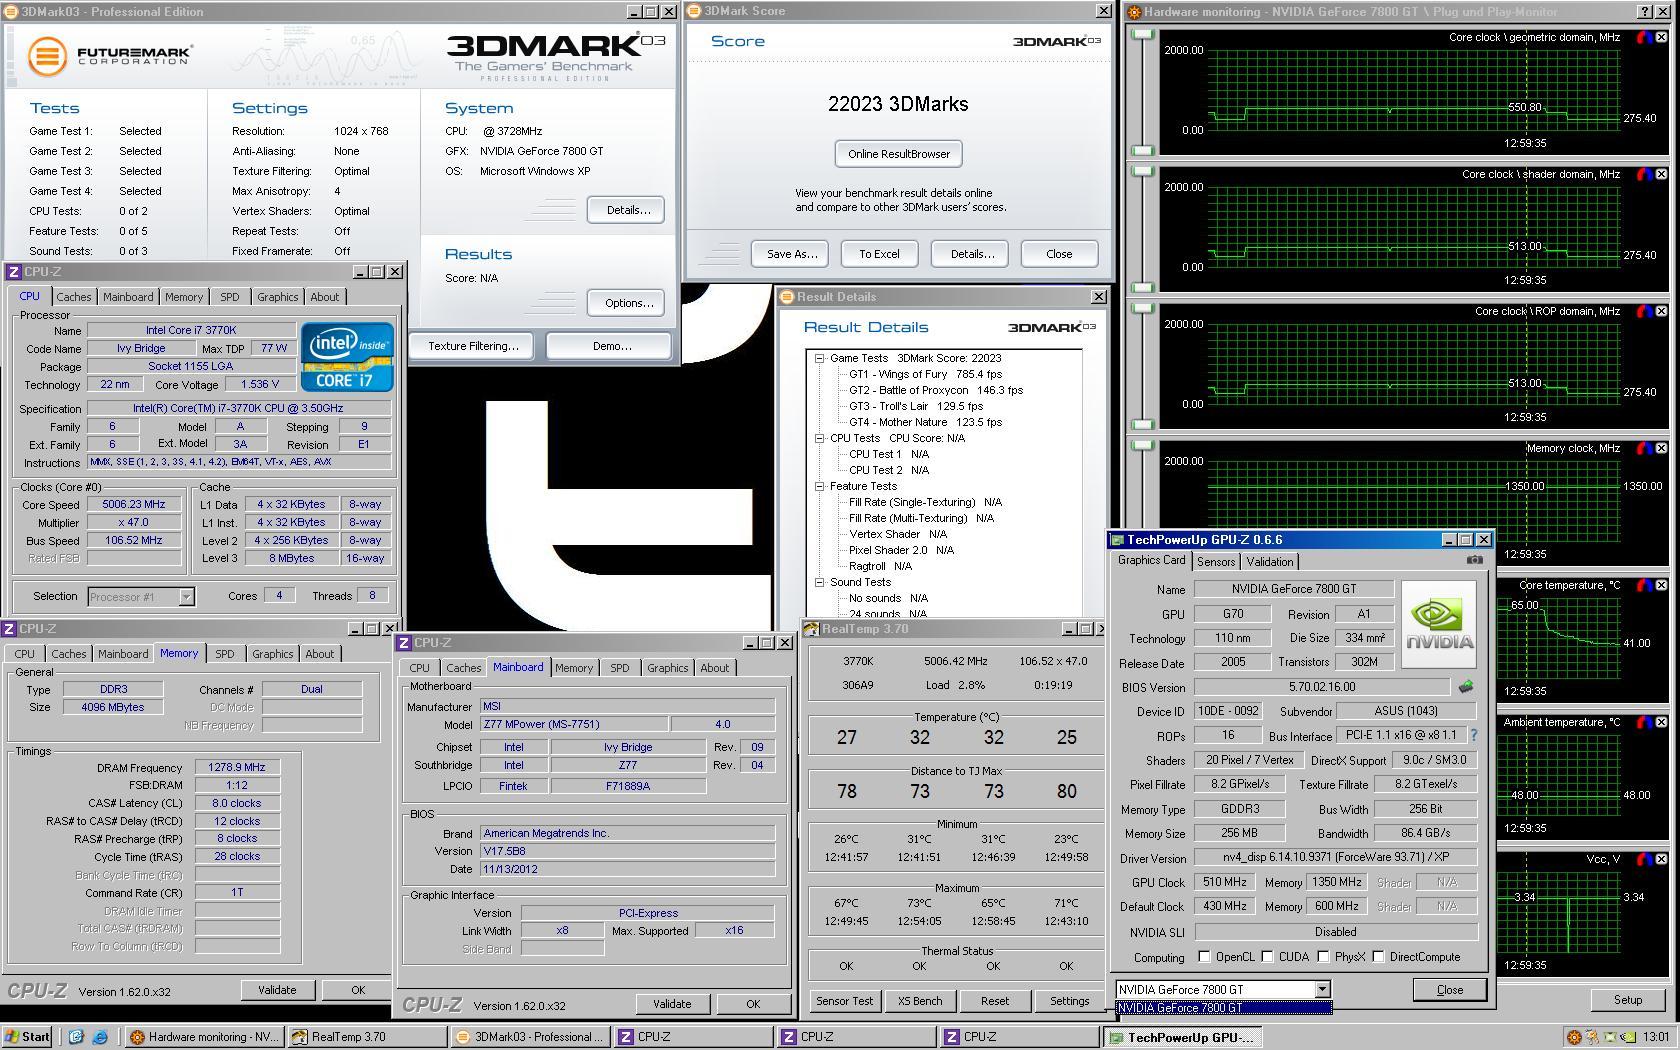Switch to RealTemp 3.70 in the taskbar
Screen dimensions: 1680x1050
point(366,1037)
